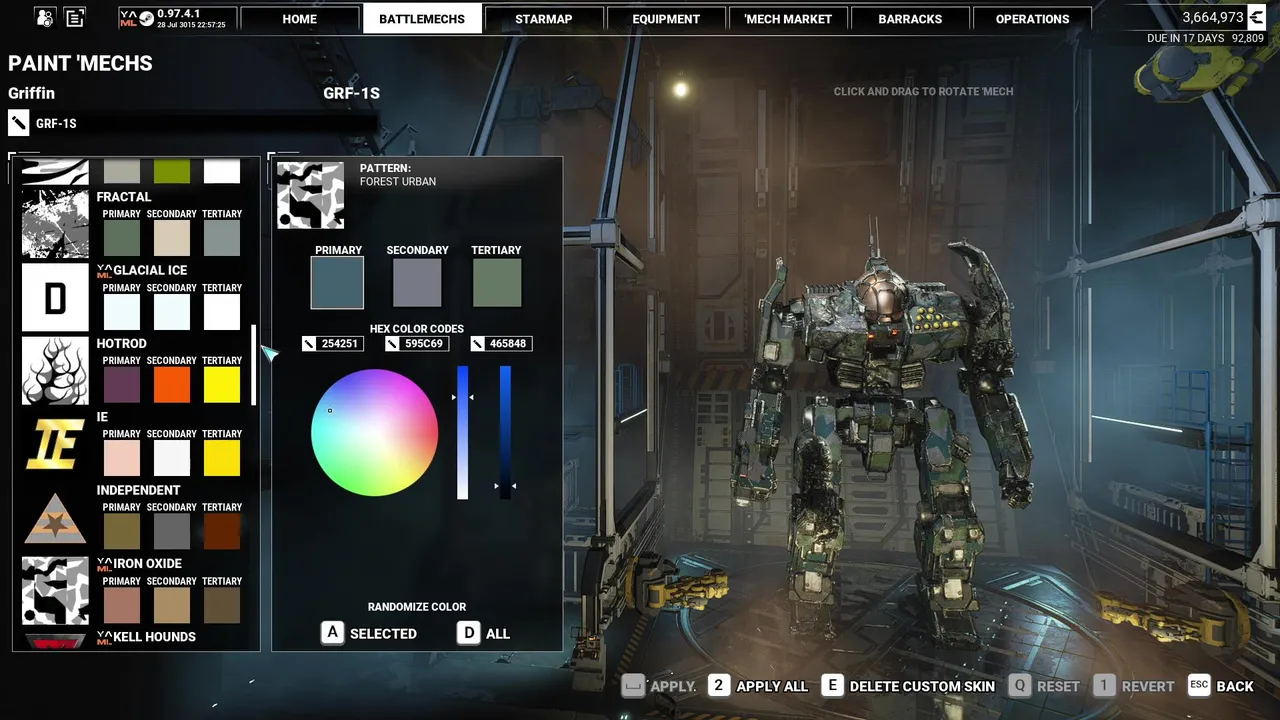The height and width of the screenshot is (720, 1280).
Task: Select the Iron Oxide camo pattern thumbnail
Action: (55, 590)
